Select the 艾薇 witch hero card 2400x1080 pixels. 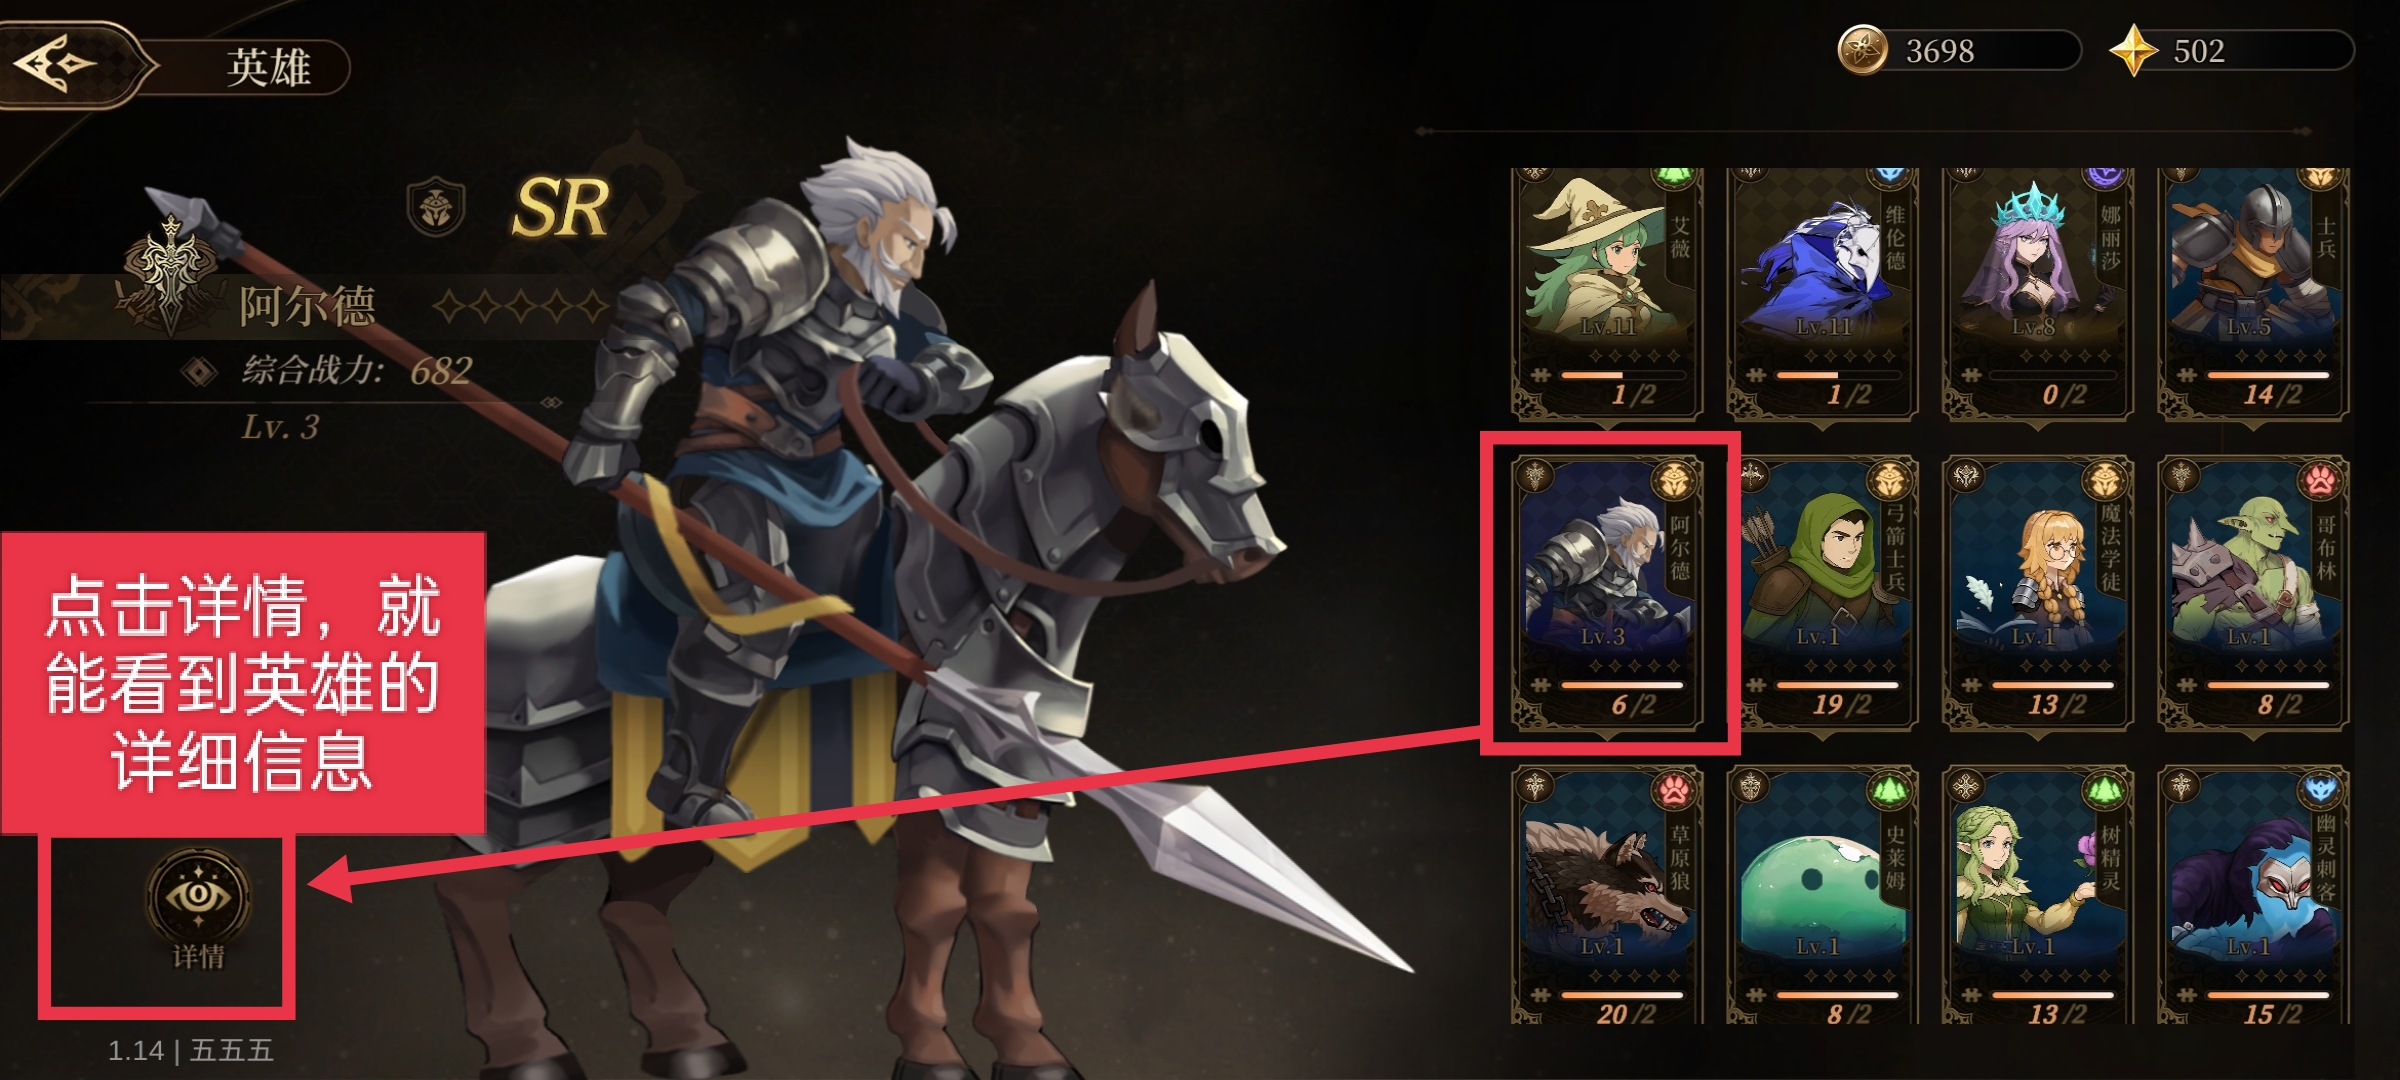pos(1606,292)
